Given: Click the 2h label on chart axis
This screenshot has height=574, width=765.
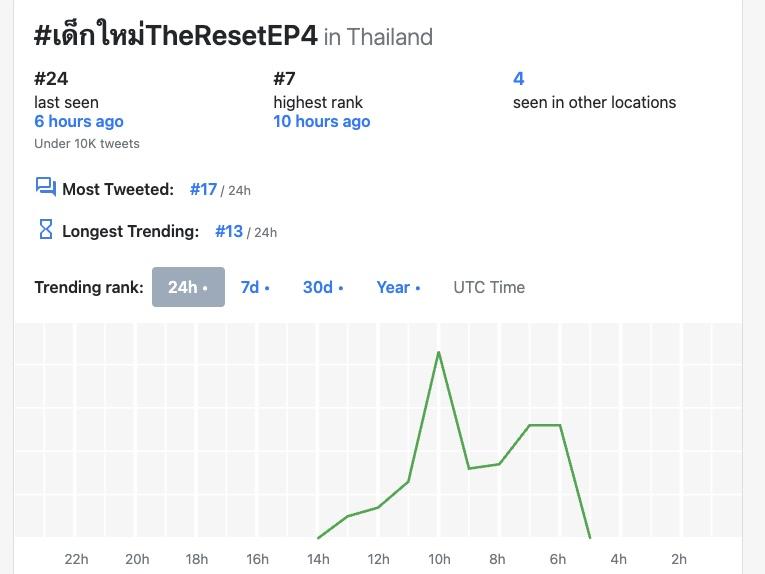Looking at the screenshot, I should click(x=679, y=559).
